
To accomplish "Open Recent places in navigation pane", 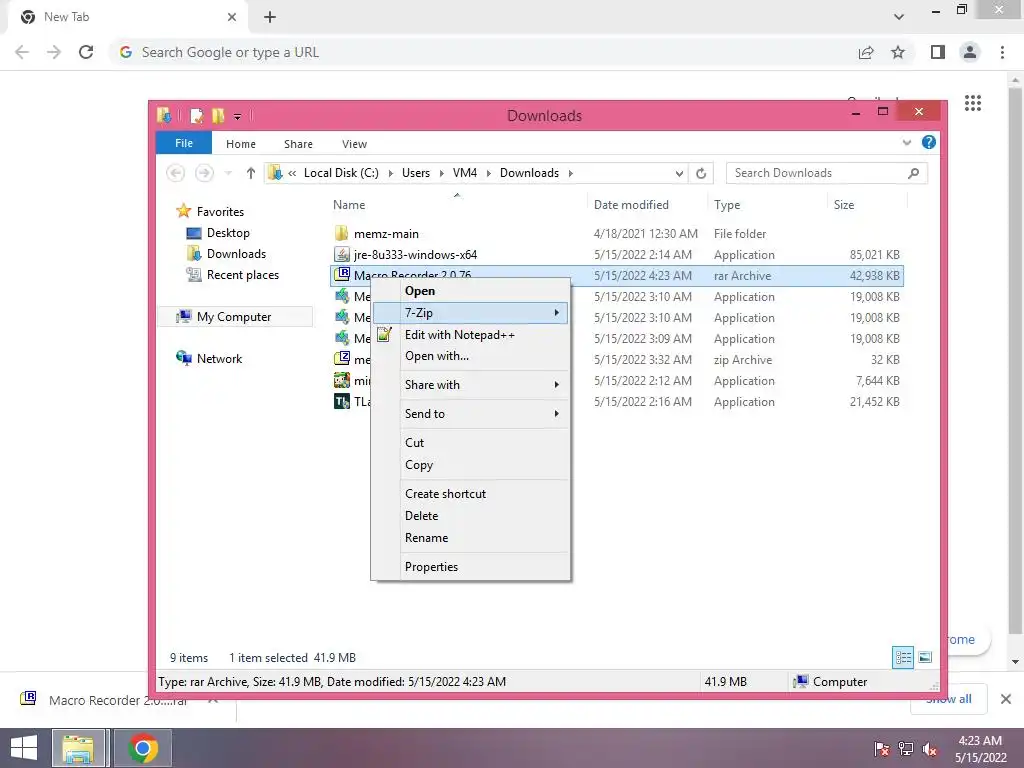I will (x=242, y=275).
